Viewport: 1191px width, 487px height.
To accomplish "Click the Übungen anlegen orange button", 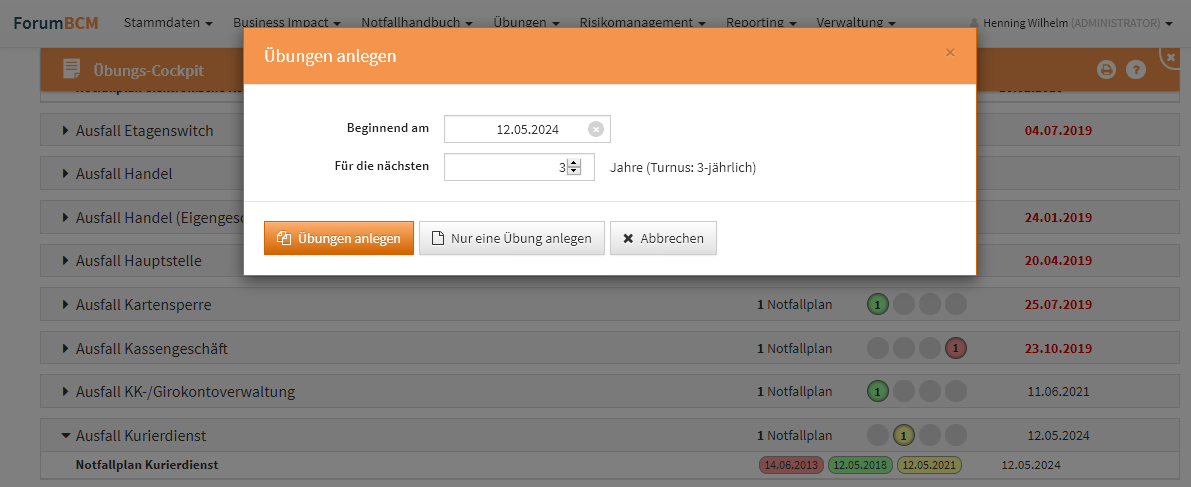I will pyautogui.click(x=339, y=238).
